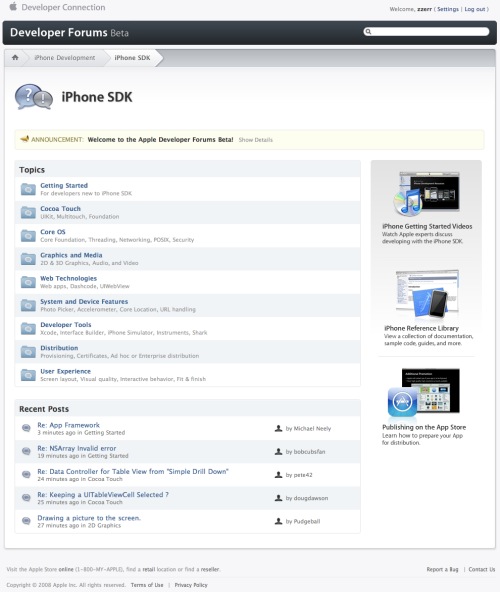Click the bubble icon beside Drawing a picture
Screen dimensions: 500x592
26,521
